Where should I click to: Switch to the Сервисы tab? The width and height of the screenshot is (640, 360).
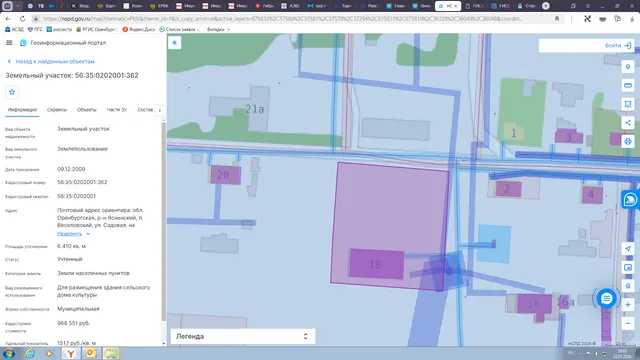pos(57,110)
